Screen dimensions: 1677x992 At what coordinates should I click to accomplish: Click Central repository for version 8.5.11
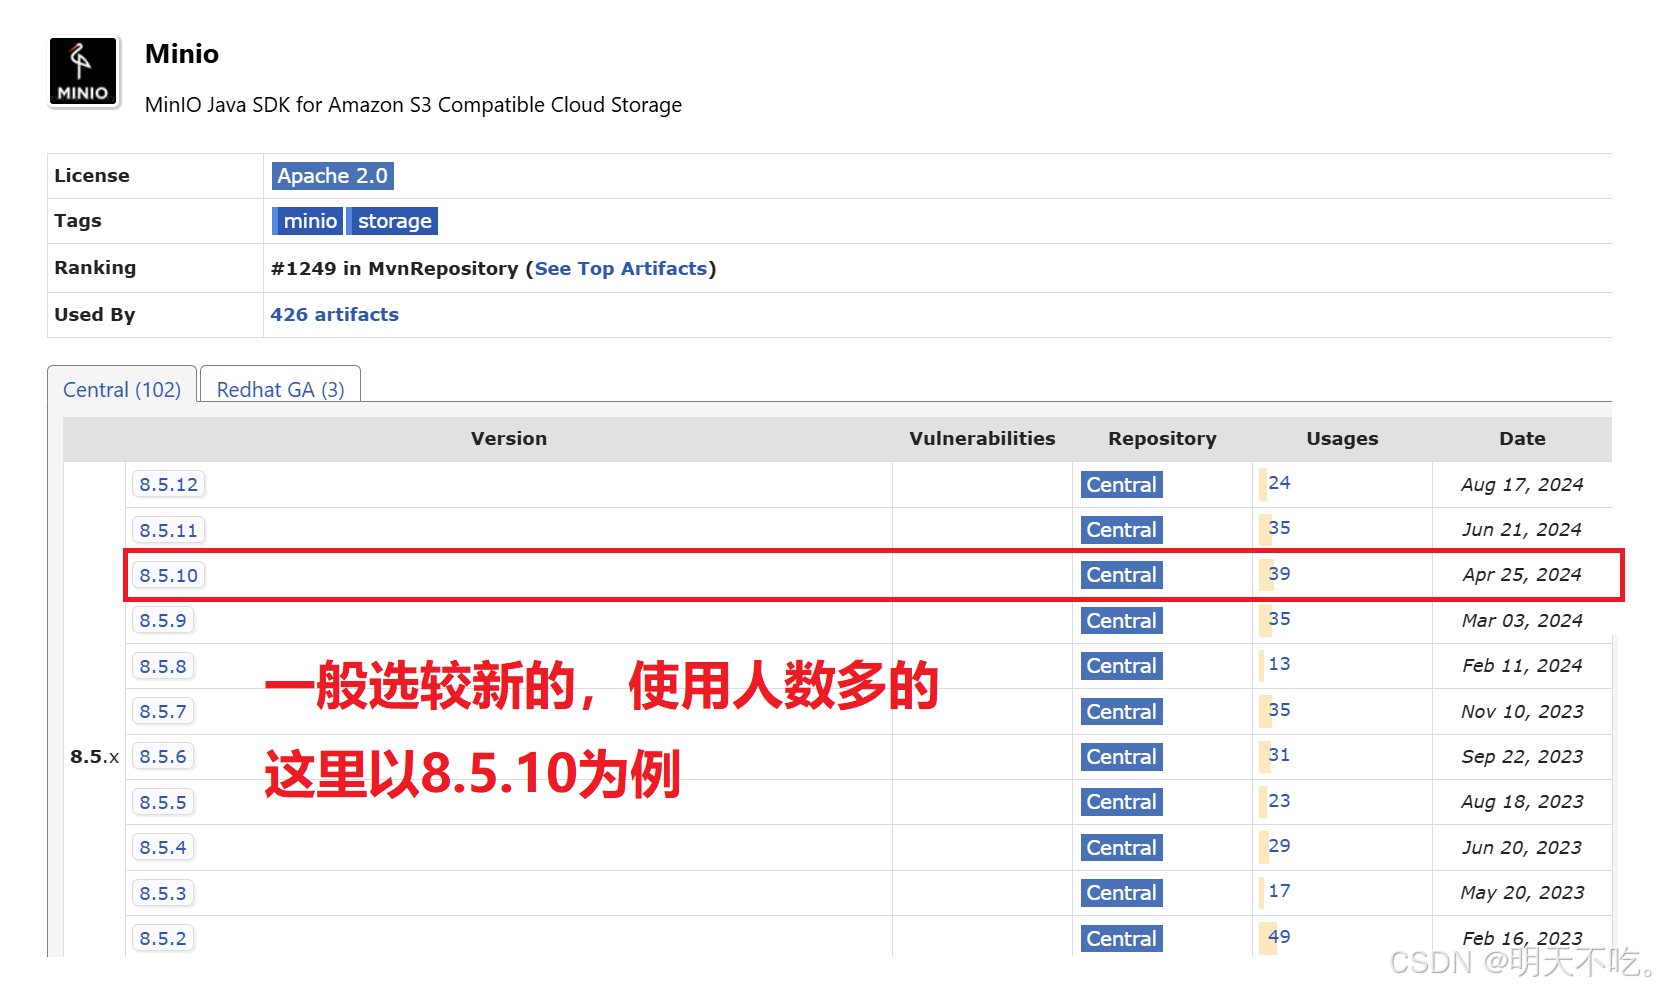(x=1121, y=530)
